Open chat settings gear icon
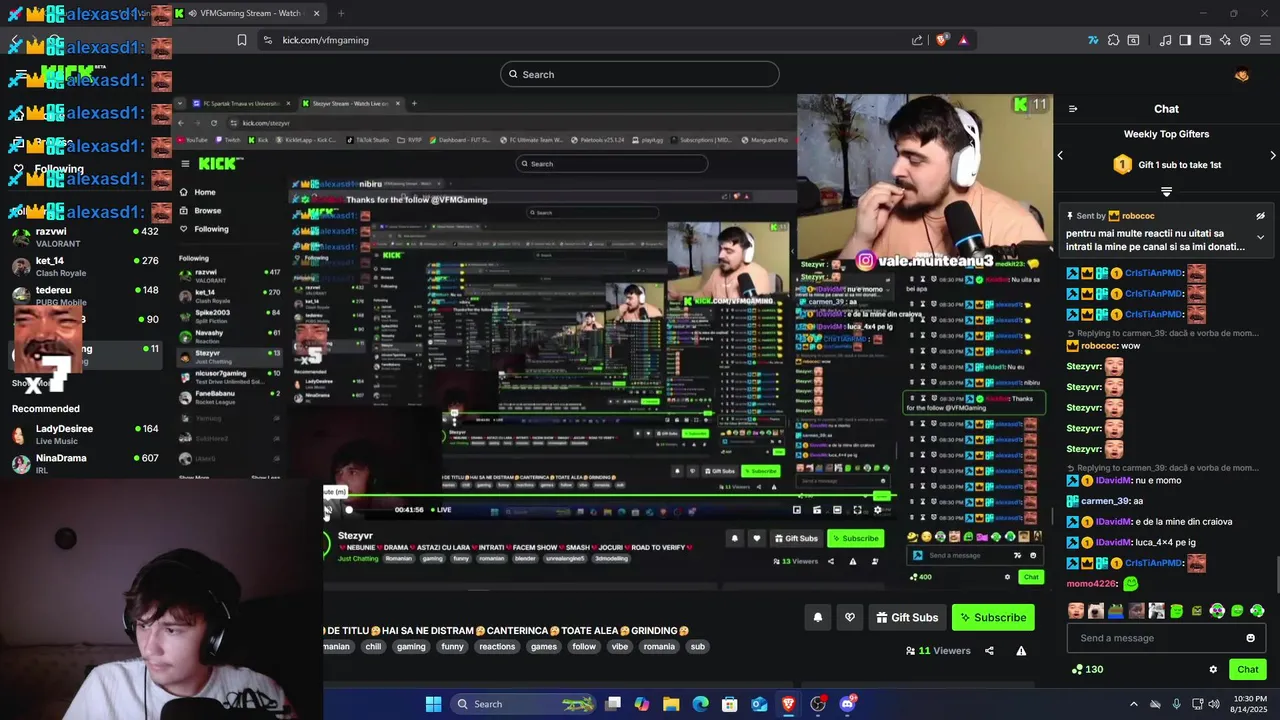Viewport: 1280px width, 720px height. (1213, 670)
